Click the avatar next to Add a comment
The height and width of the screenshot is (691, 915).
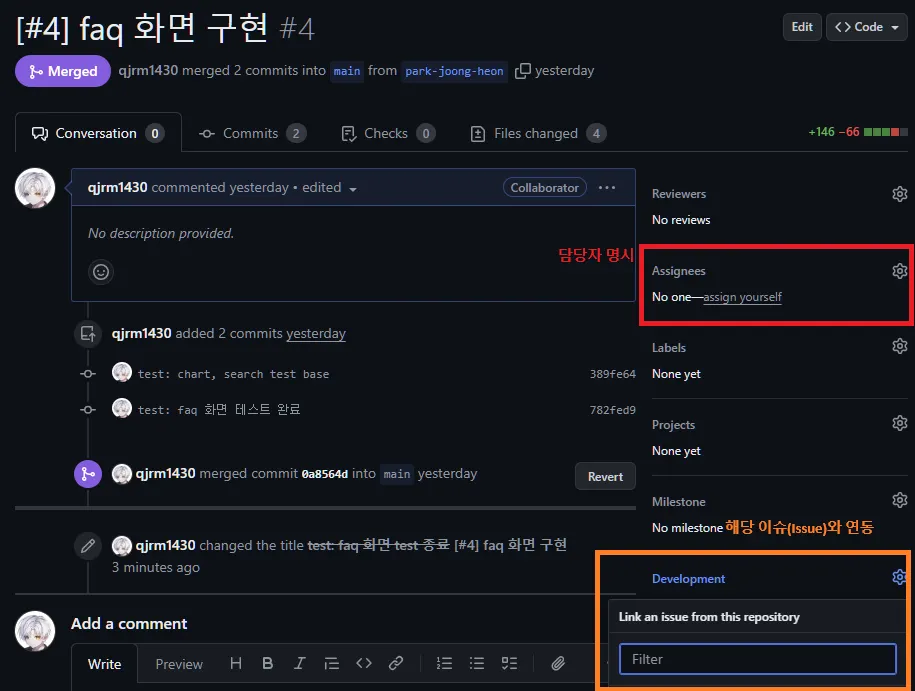tap(35, 631)
